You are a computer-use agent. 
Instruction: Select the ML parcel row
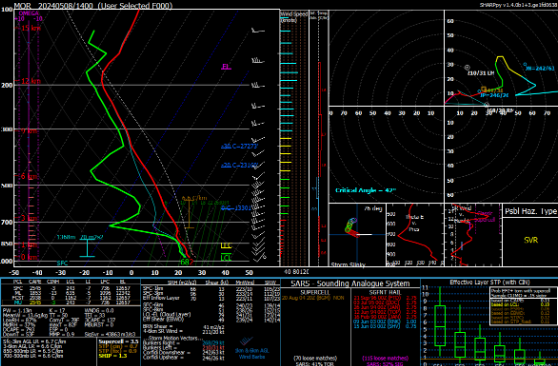(70, 293)
